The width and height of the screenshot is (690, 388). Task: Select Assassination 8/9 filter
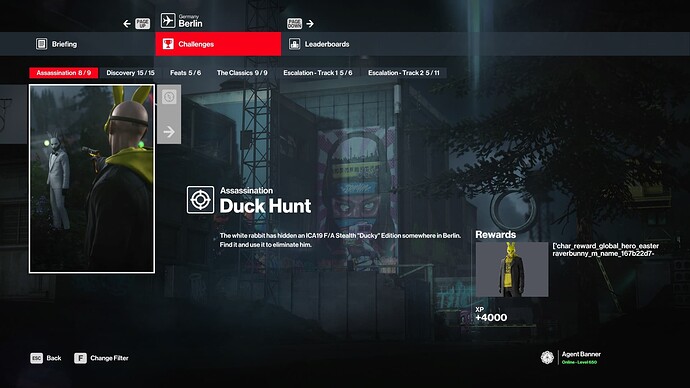point(64,73)
